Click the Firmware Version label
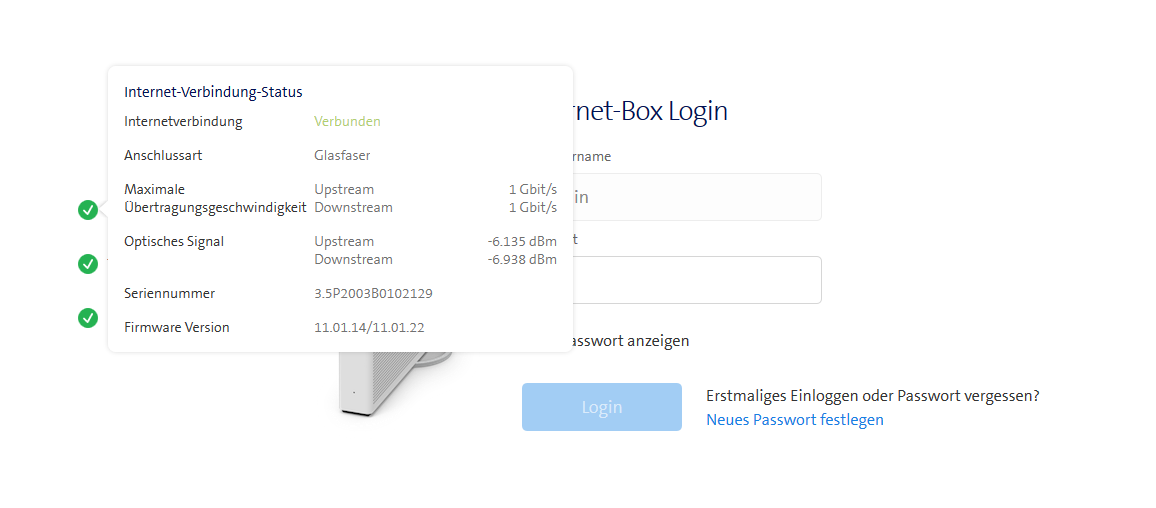1156x508 pixels. click(x=177, y=327)
